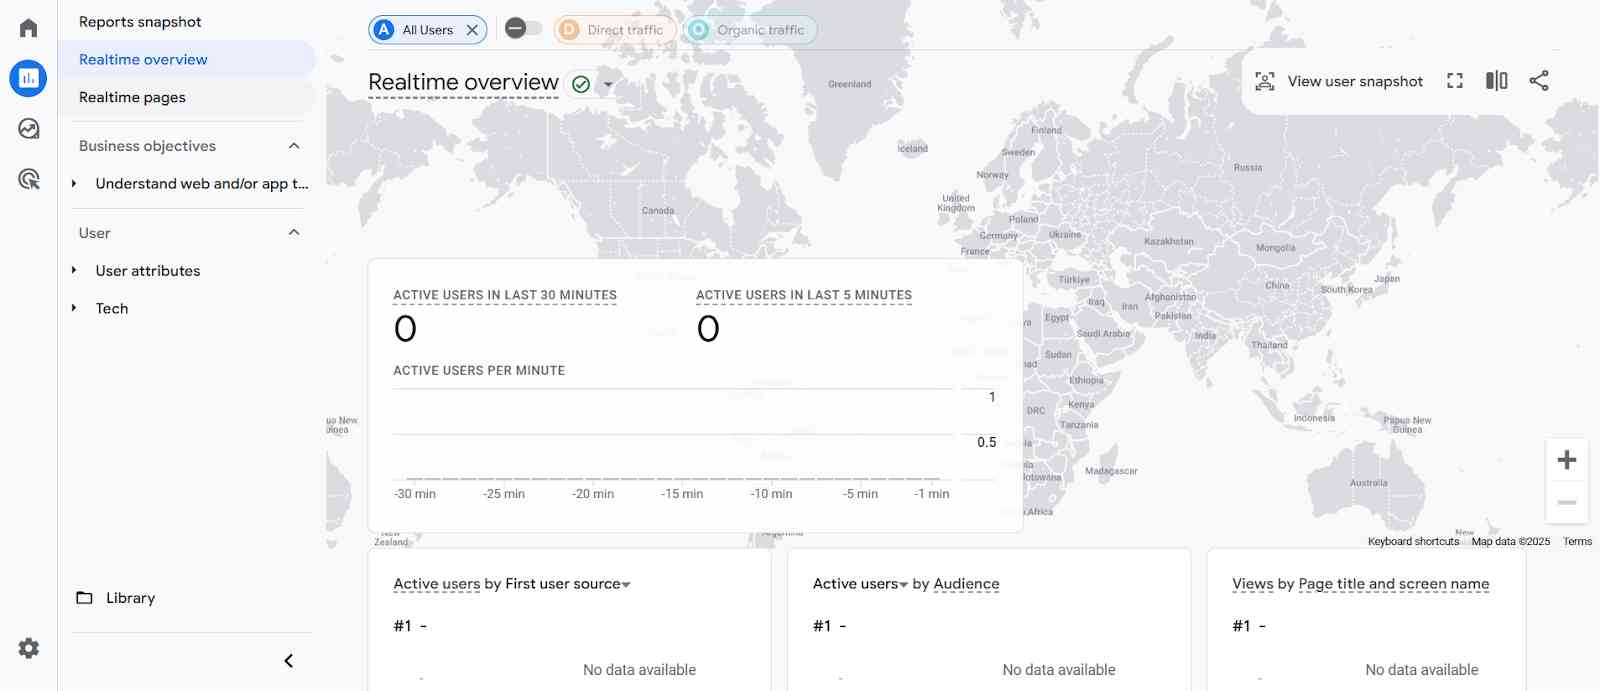Click Active users text in First user source card
This screenshot has height=691, width=1600.
[436, 584]
